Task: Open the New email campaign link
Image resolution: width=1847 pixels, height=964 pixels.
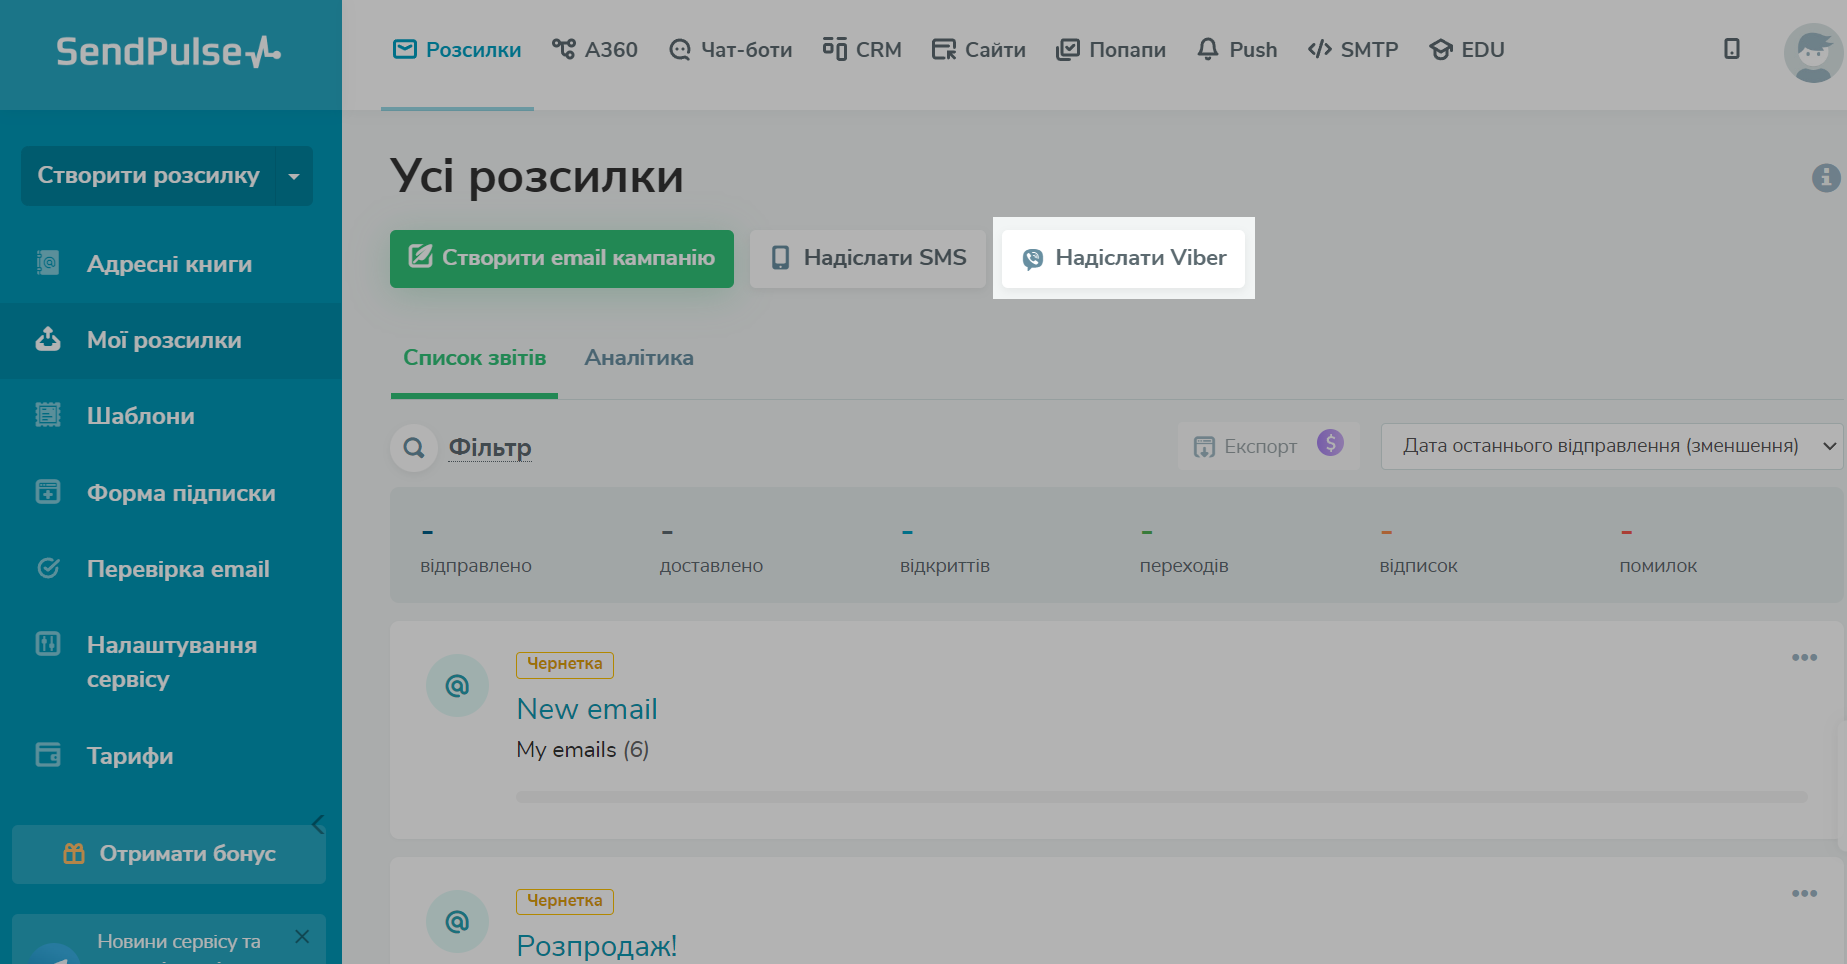Action: 587,709
